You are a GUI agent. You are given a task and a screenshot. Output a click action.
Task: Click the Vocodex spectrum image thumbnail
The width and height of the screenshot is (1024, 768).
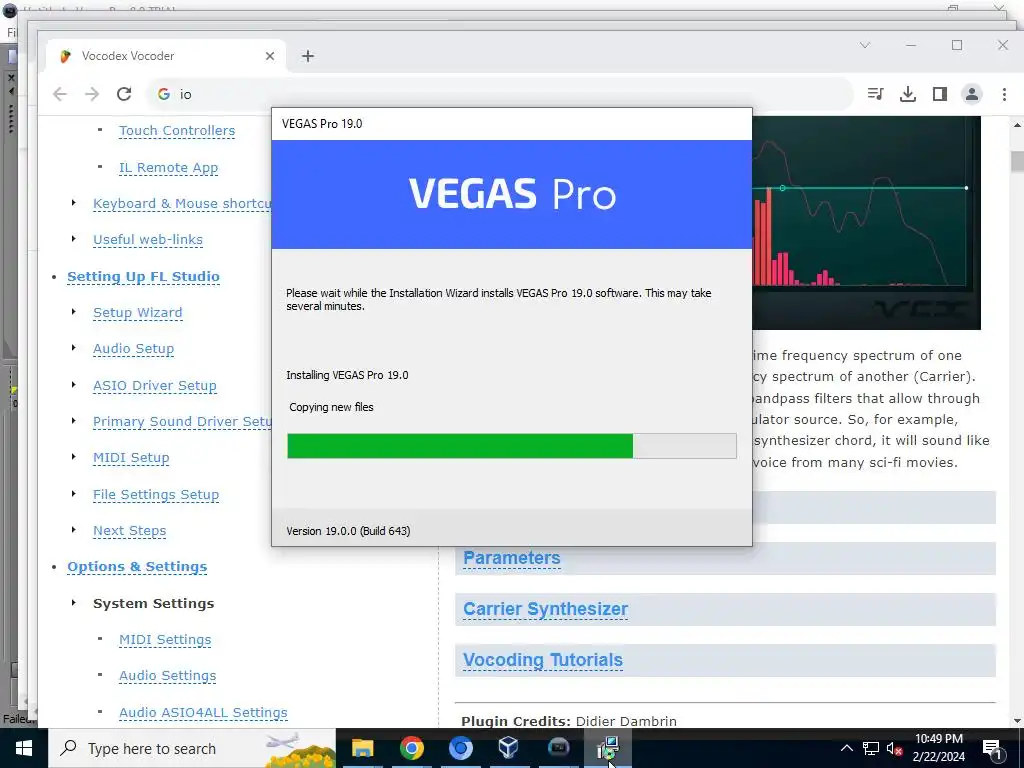pos(866,223)
